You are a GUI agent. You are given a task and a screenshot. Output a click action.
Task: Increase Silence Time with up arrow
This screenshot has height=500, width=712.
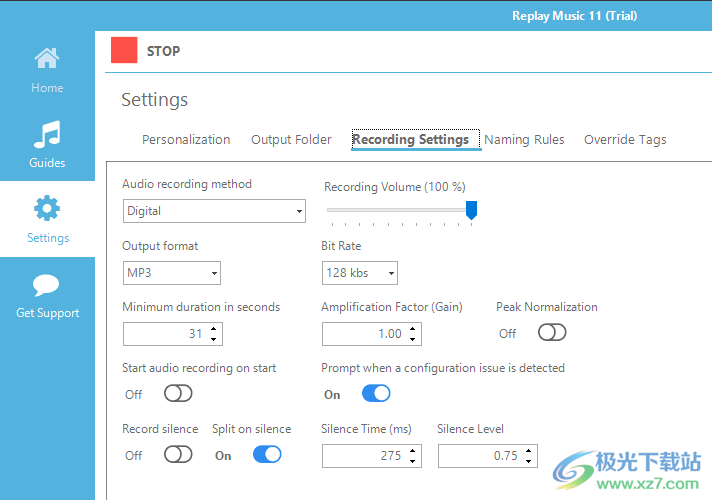(x=412, y=450)
